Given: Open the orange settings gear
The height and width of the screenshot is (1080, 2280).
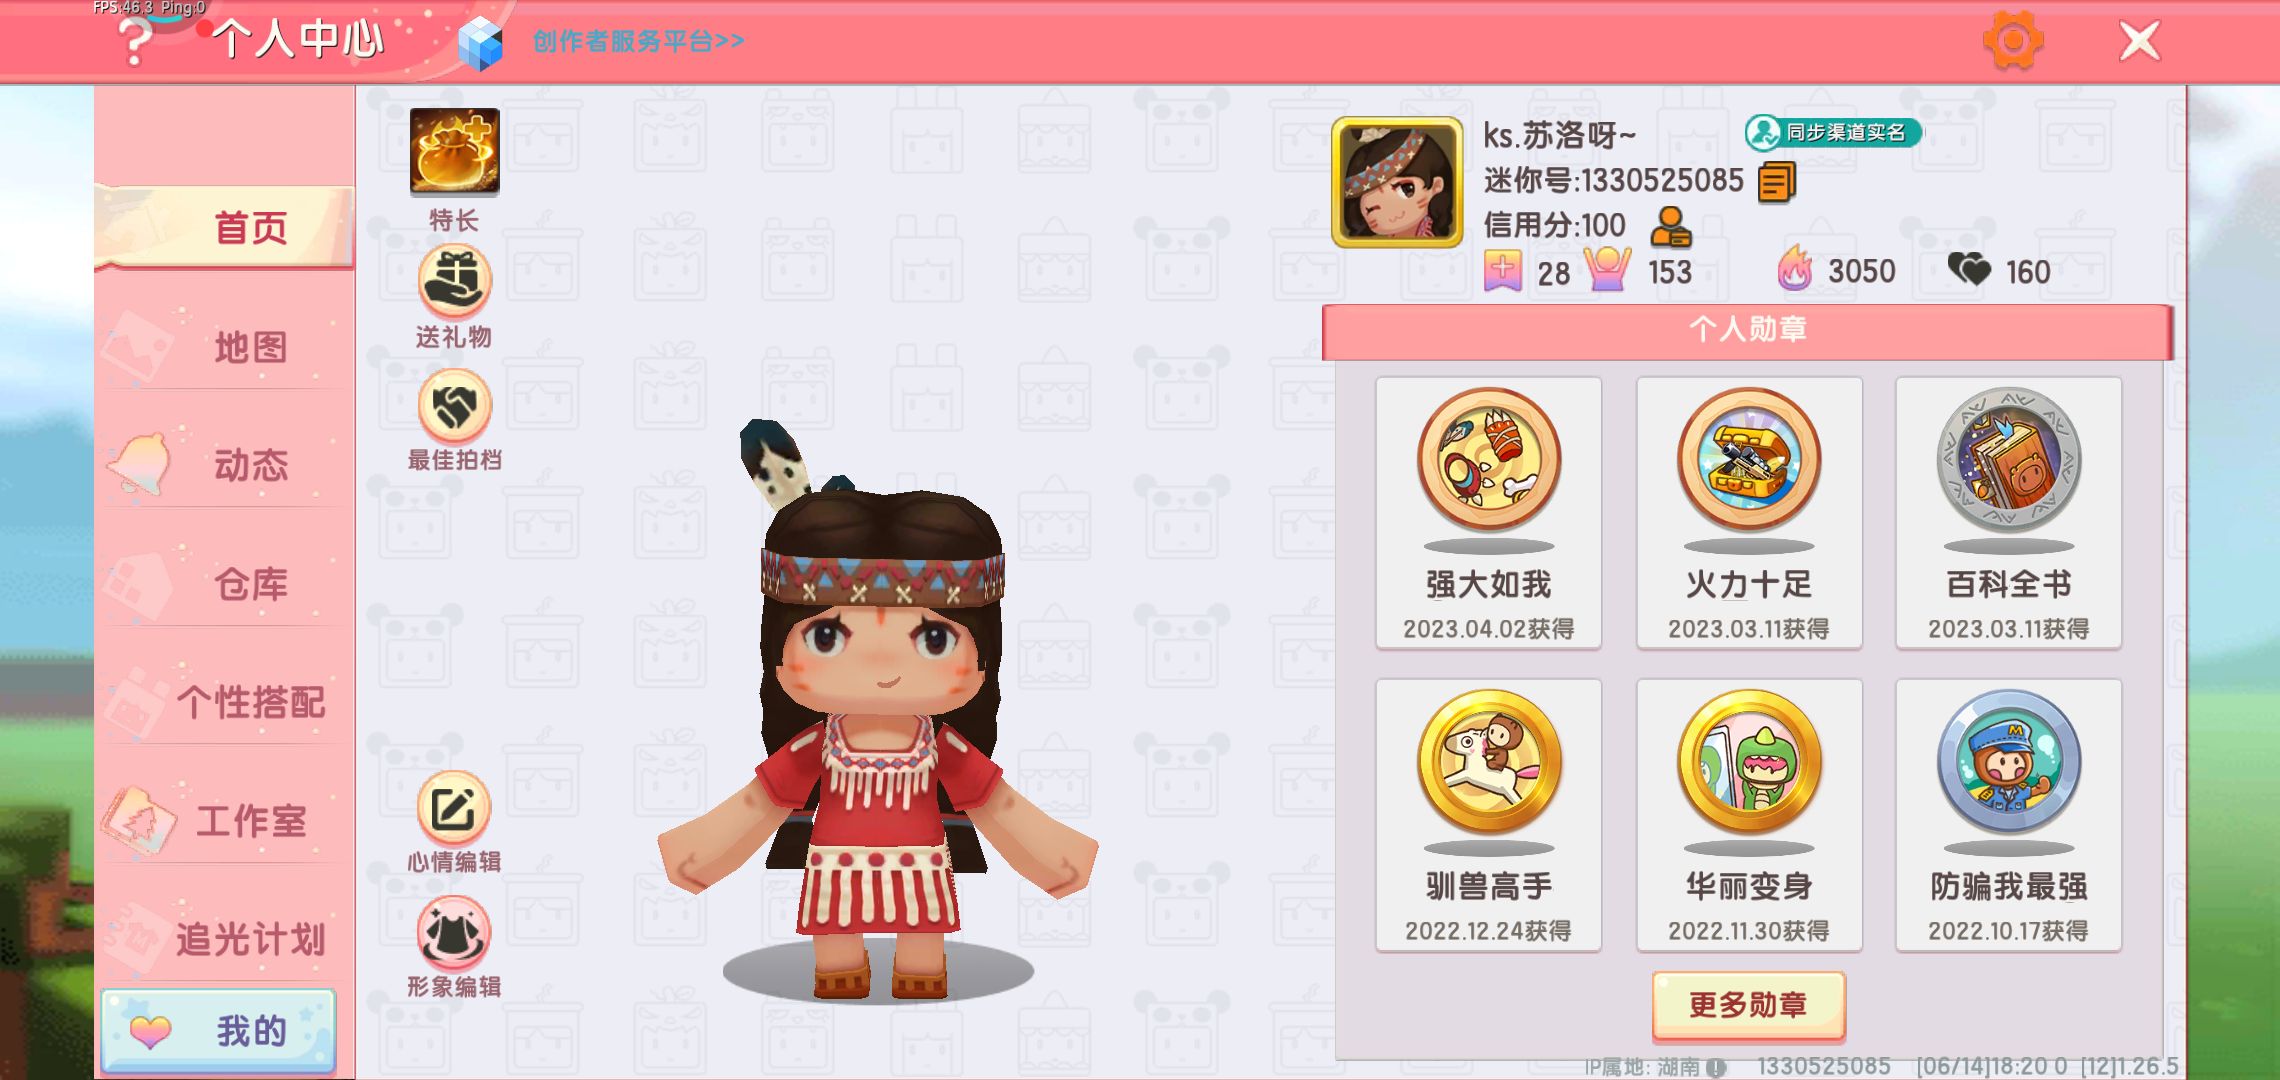Looking at the screenshot, I should (2012, 41).
